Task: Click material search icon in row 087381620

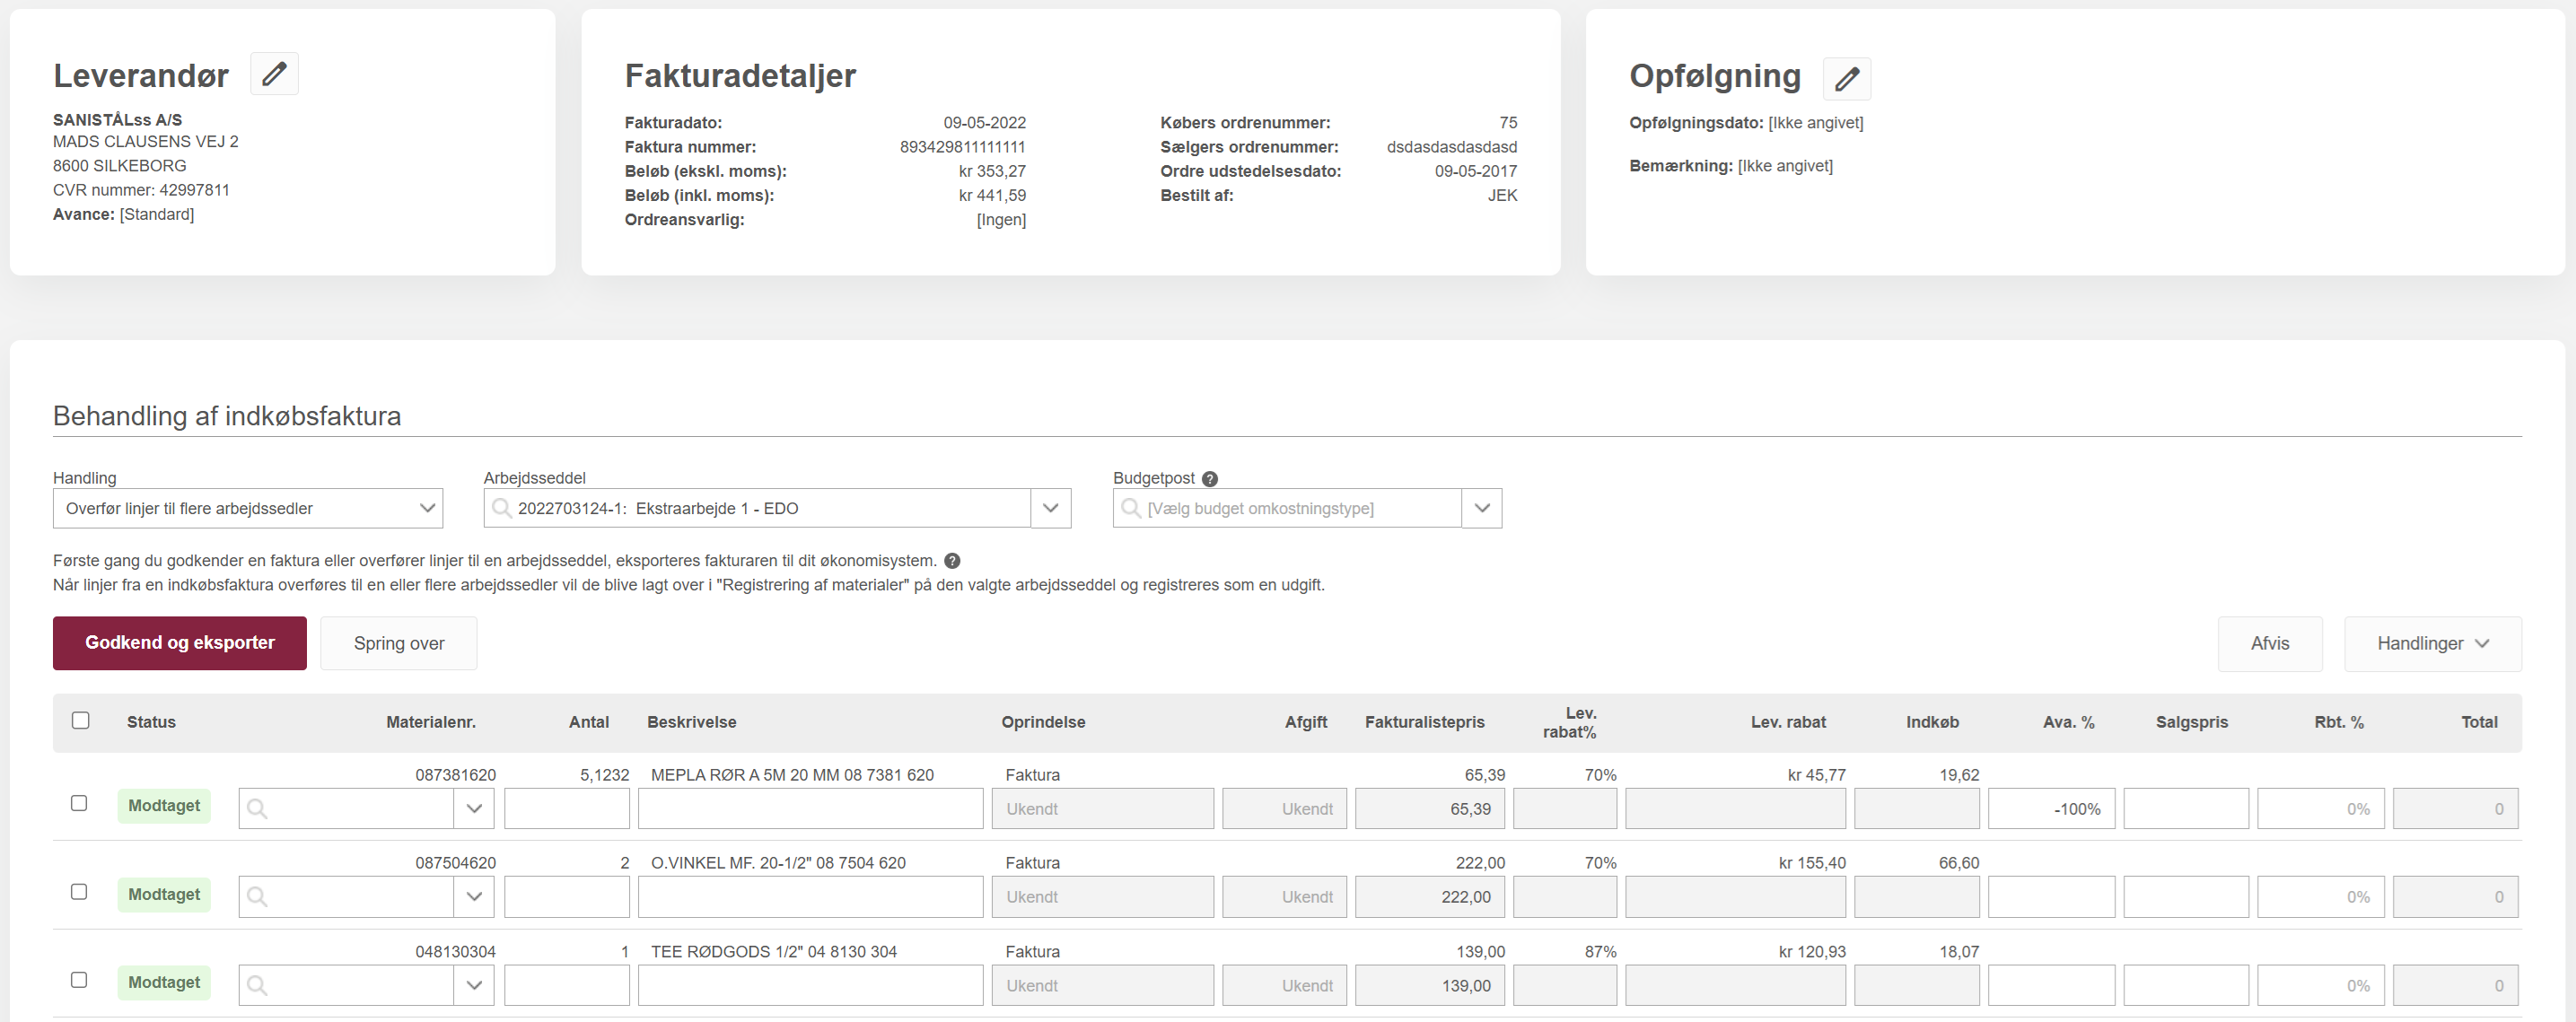Action: click(x=257, y=809)
